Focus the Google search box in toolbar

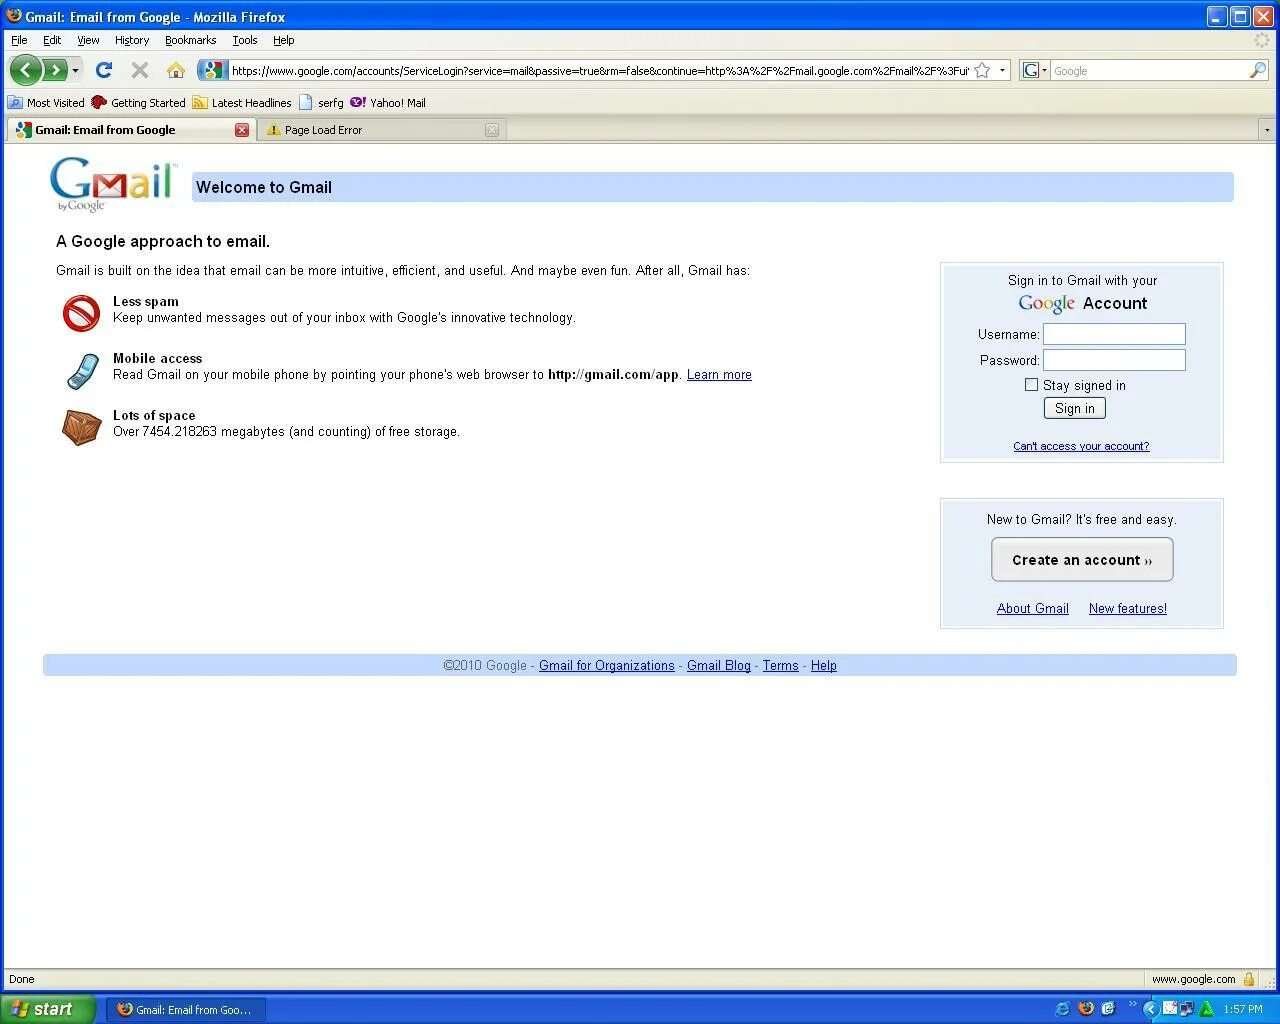click(x=1150, y=71)
